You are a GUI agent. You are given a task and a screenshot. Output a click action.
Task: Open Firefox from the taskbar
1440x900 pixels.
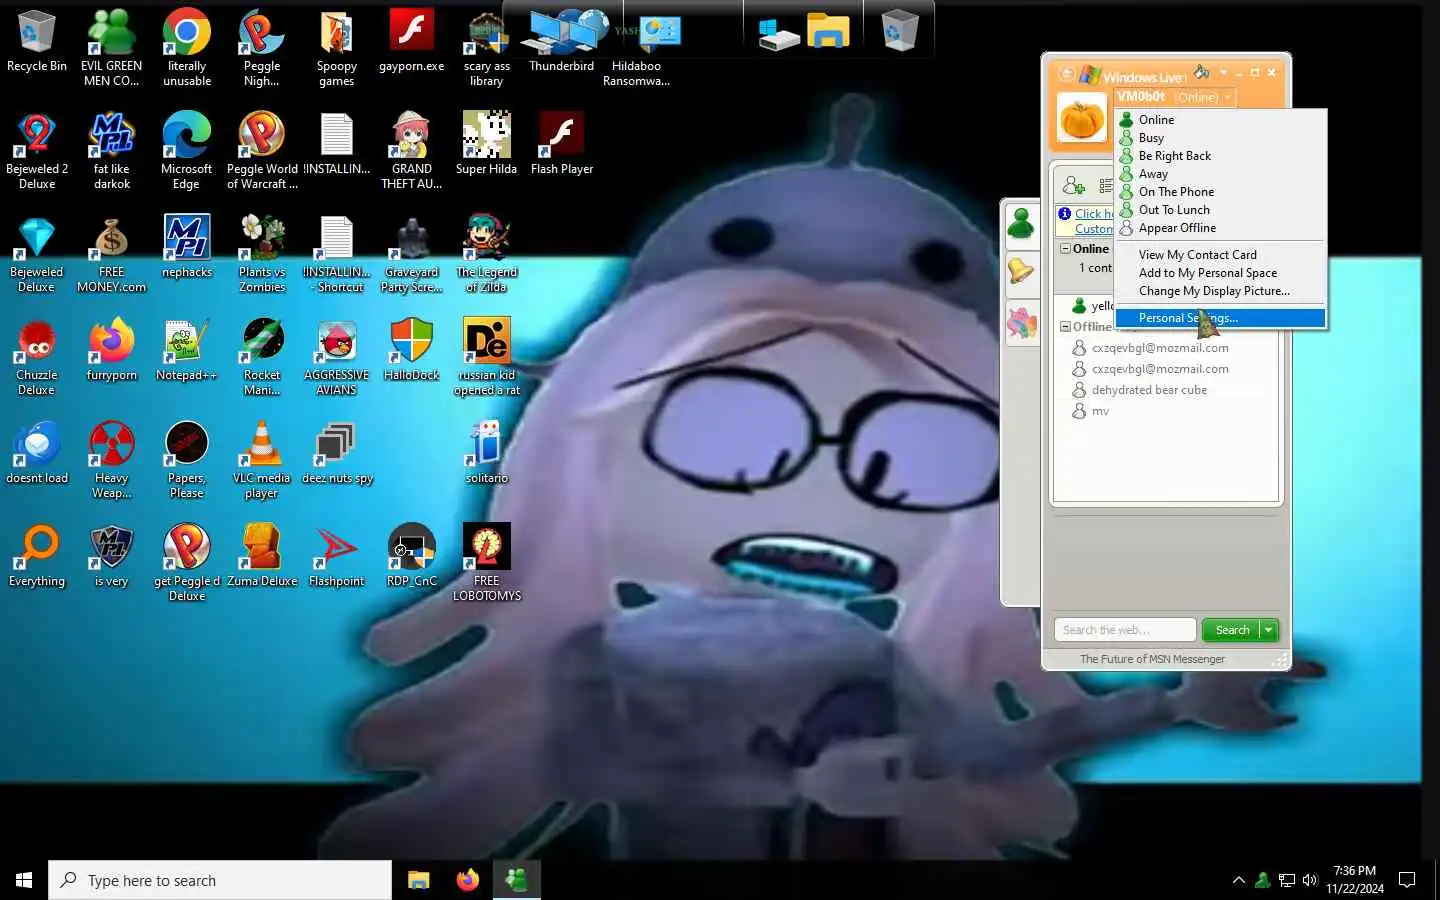coord(467,880)
